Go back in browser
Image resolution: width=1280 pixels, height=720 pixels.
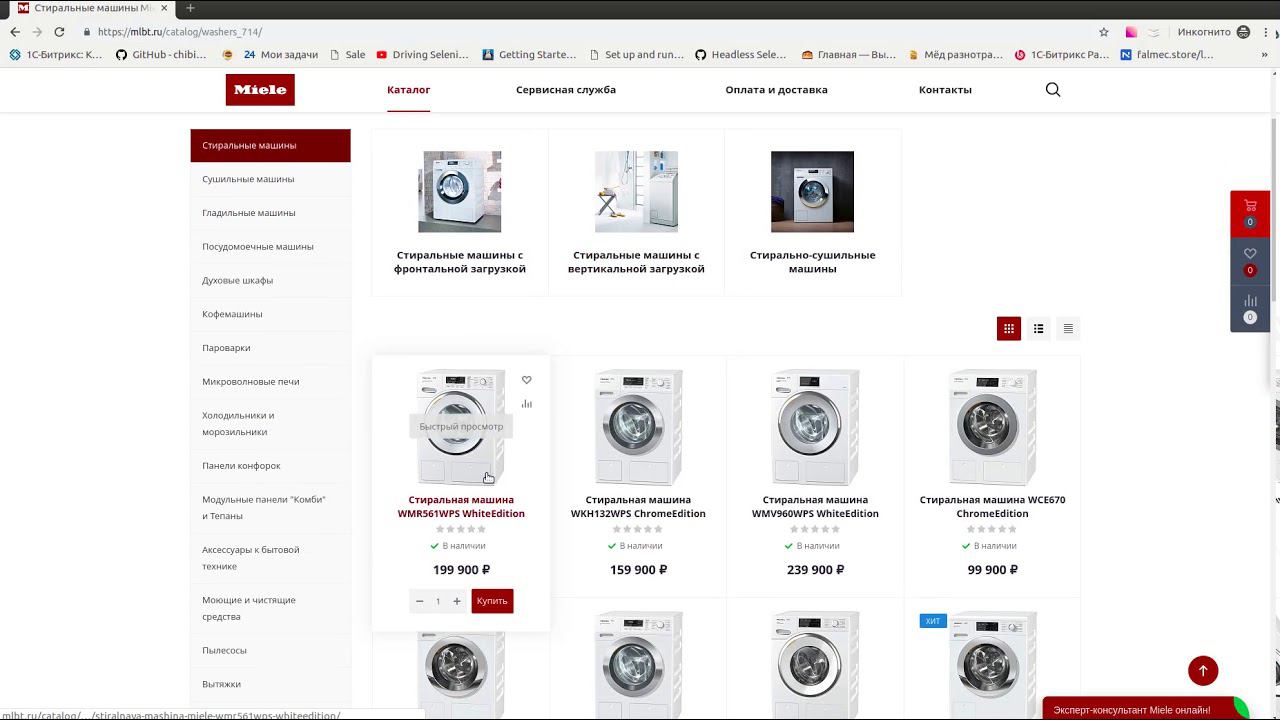(15, 32)
